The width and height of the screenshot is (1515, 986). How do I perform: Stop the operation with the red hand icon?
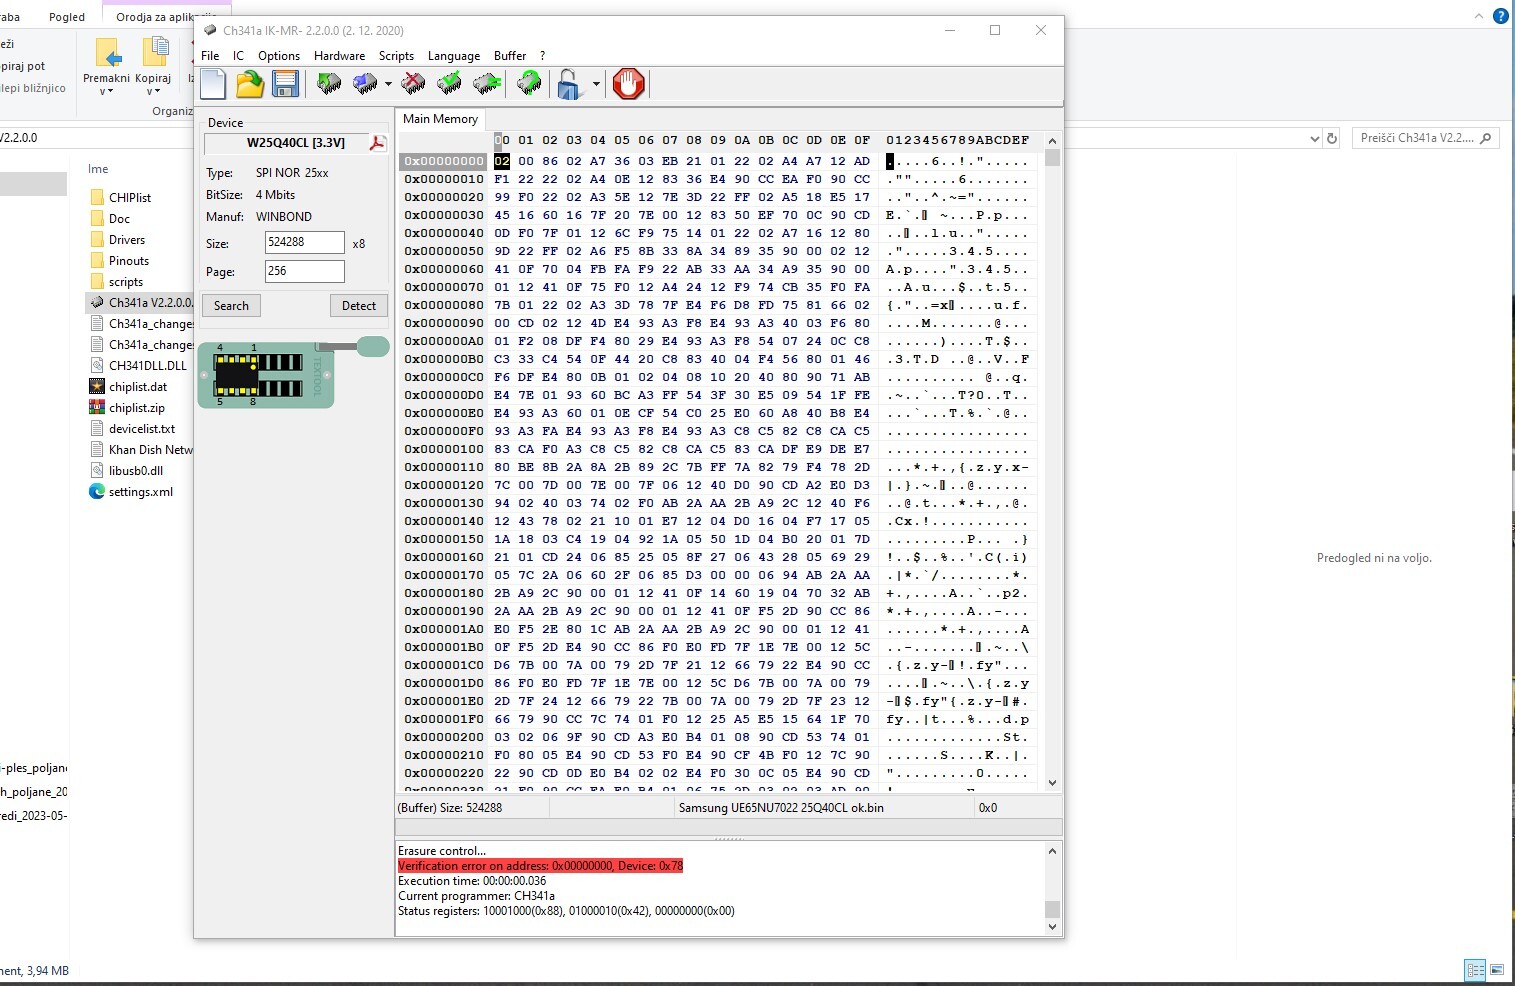tap(628, 84)
